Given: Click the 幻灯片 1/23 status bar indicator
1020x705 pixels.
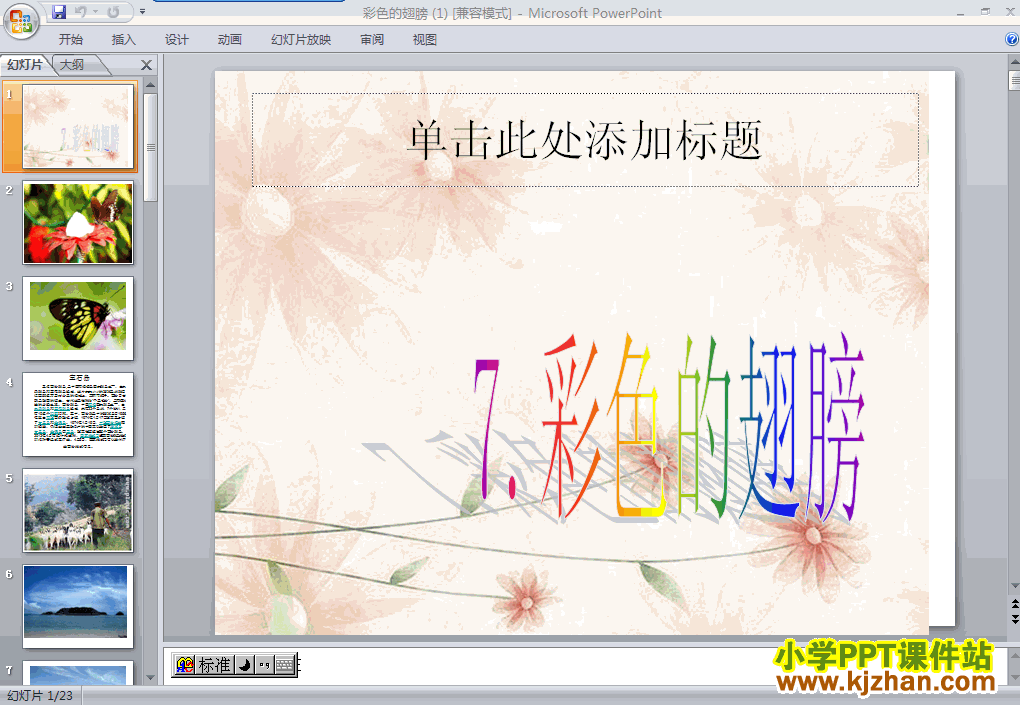Looking at the screenshot, I should (40, 696).
